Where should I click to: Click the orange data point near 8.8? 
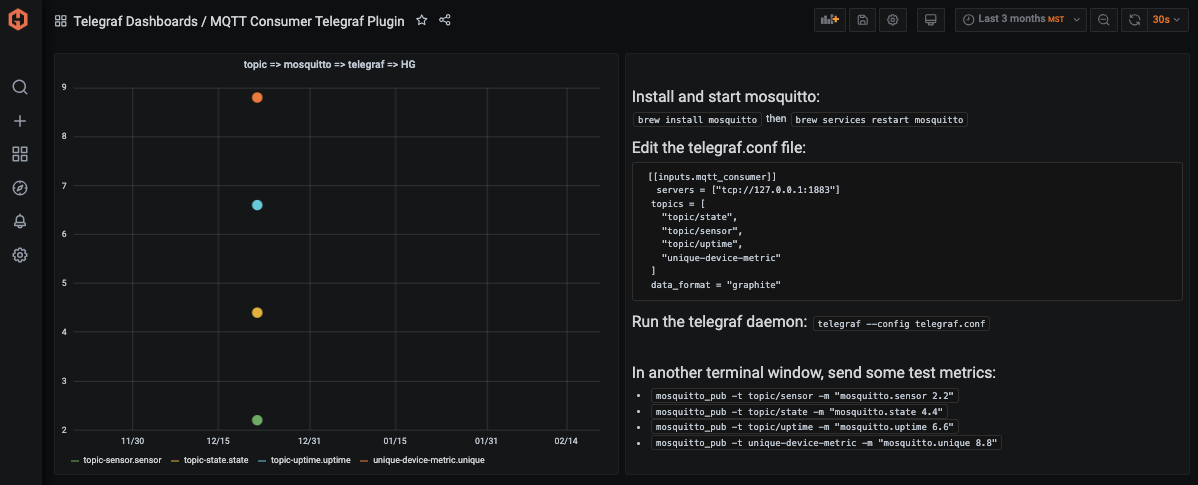click(x=257, y=98)
